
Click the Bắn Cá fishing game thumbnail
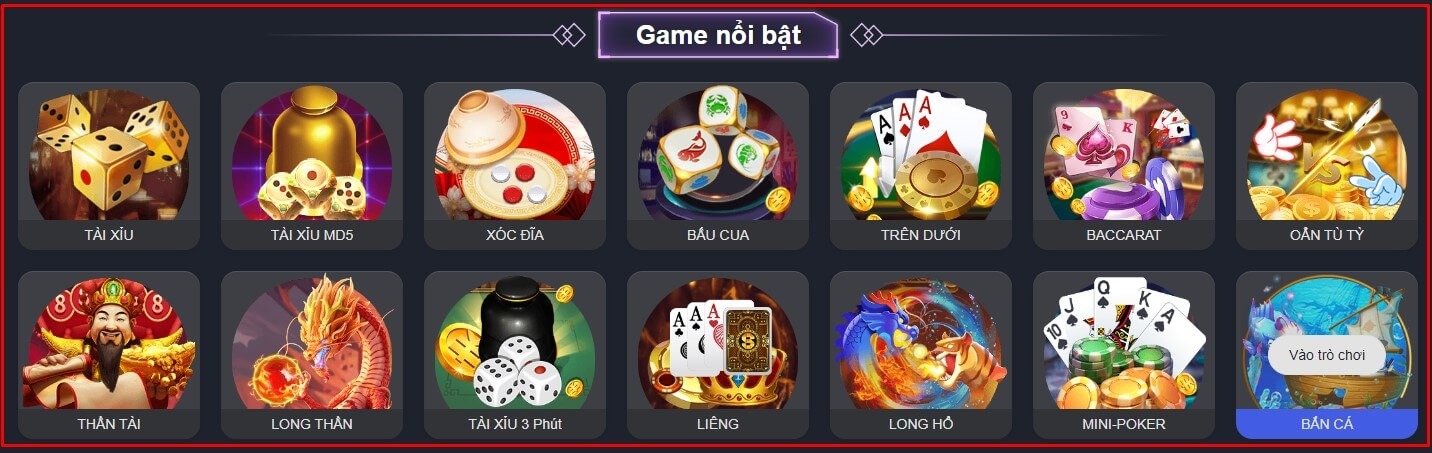pos(1327,340)
